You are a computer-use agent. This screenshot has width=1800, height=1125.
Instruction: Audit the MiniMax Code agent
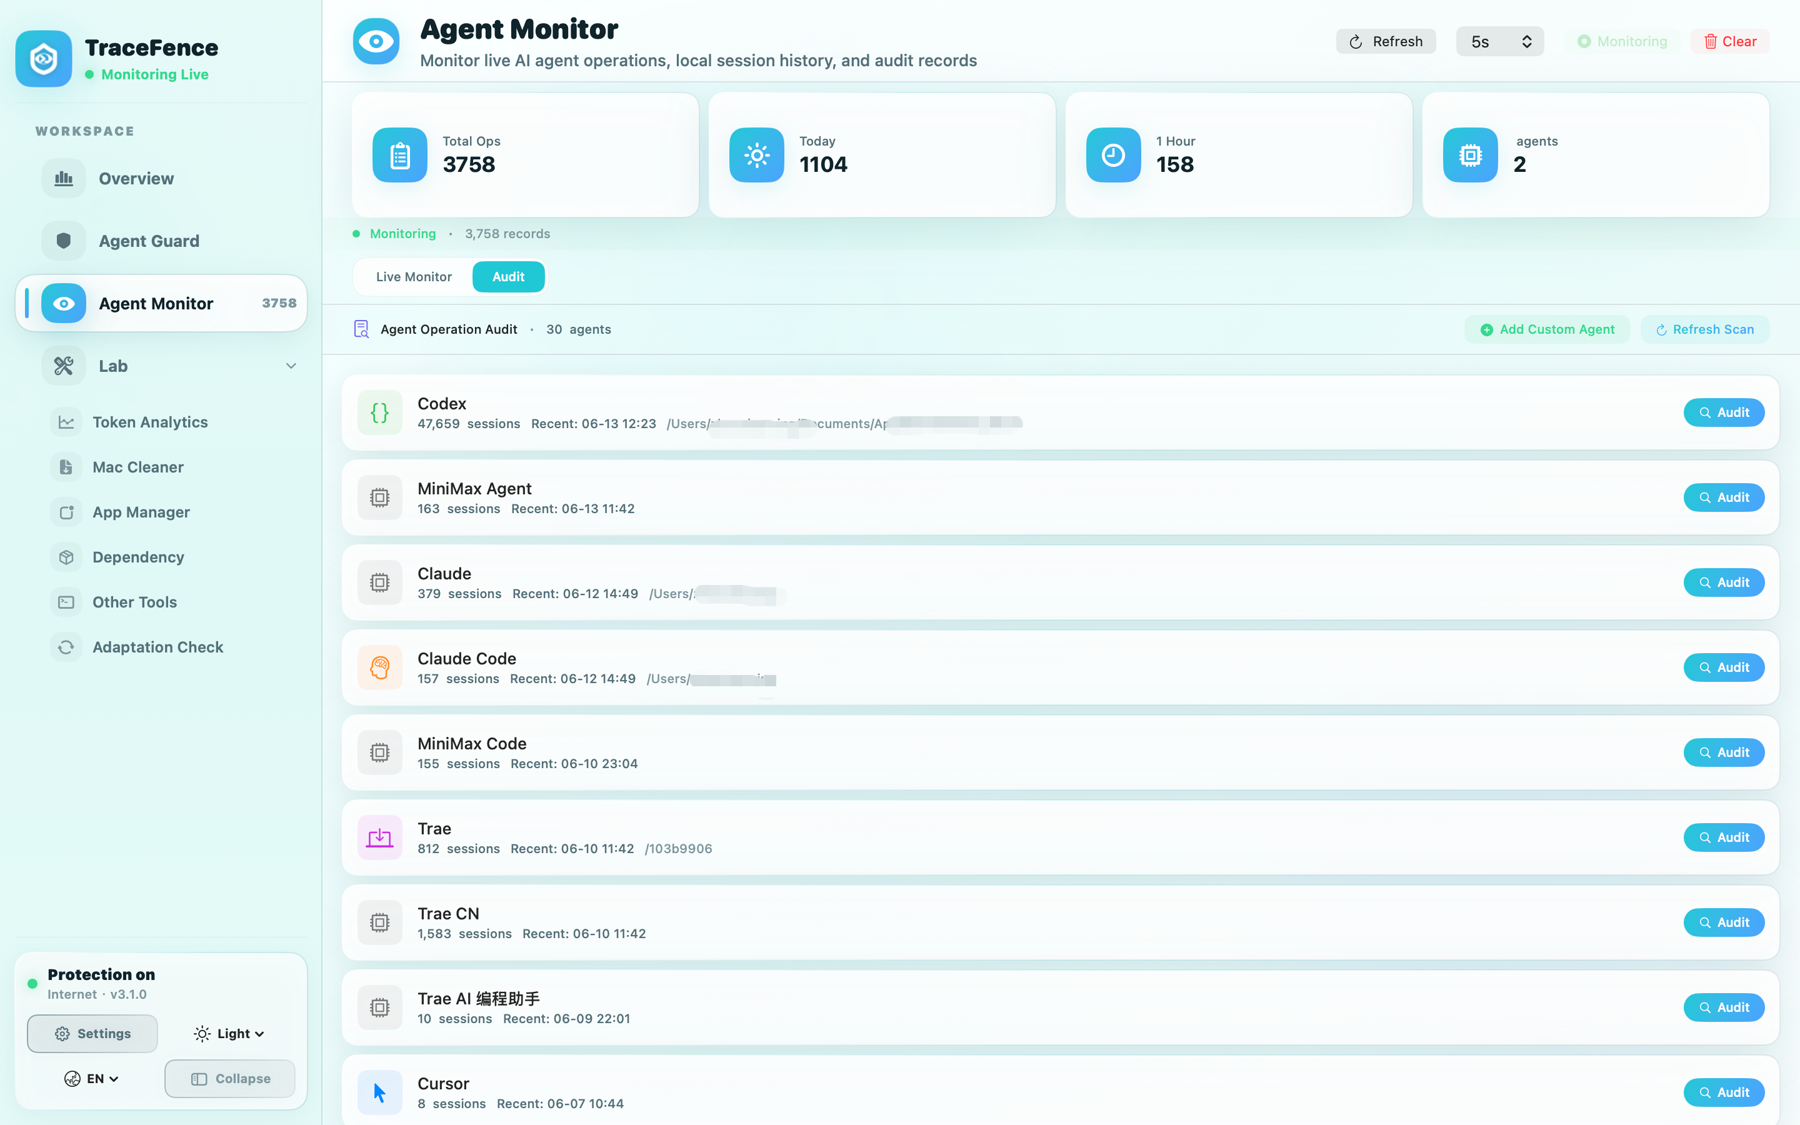pos(1724,752)
